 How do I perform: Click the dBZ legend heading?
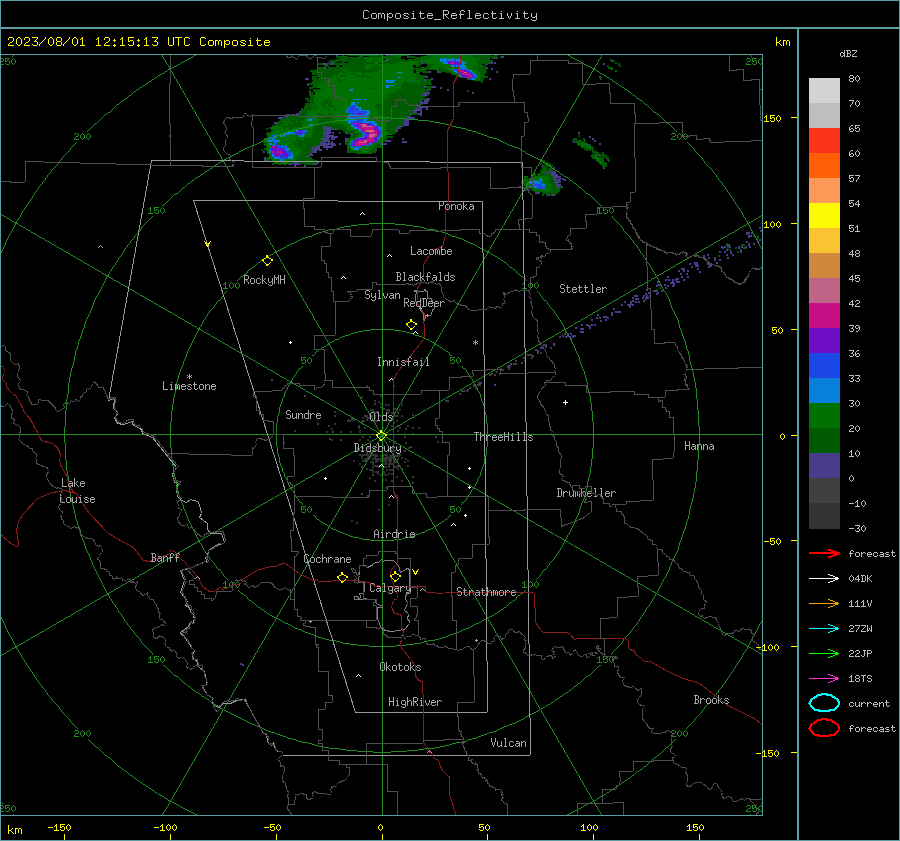pyautogui.click(x=848, y=53)
